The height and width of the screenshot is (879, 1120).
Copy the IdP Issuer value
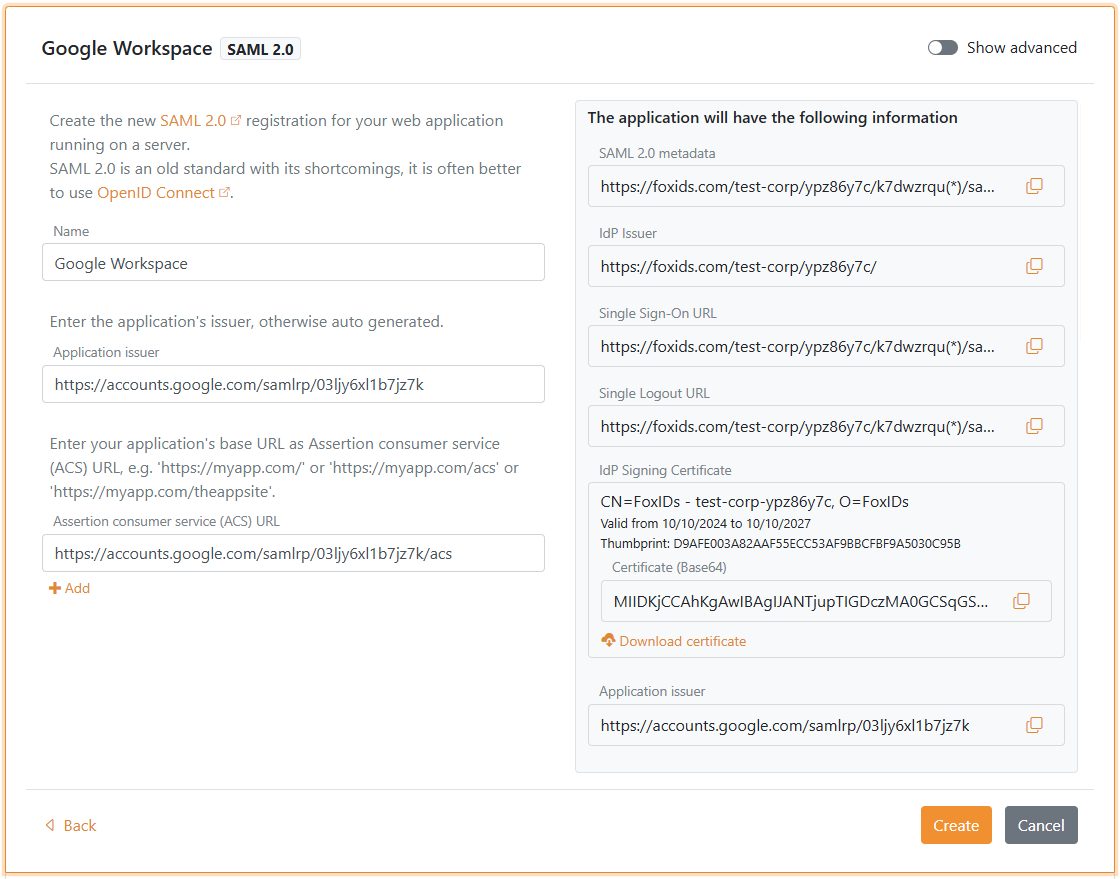[1034, 266]
